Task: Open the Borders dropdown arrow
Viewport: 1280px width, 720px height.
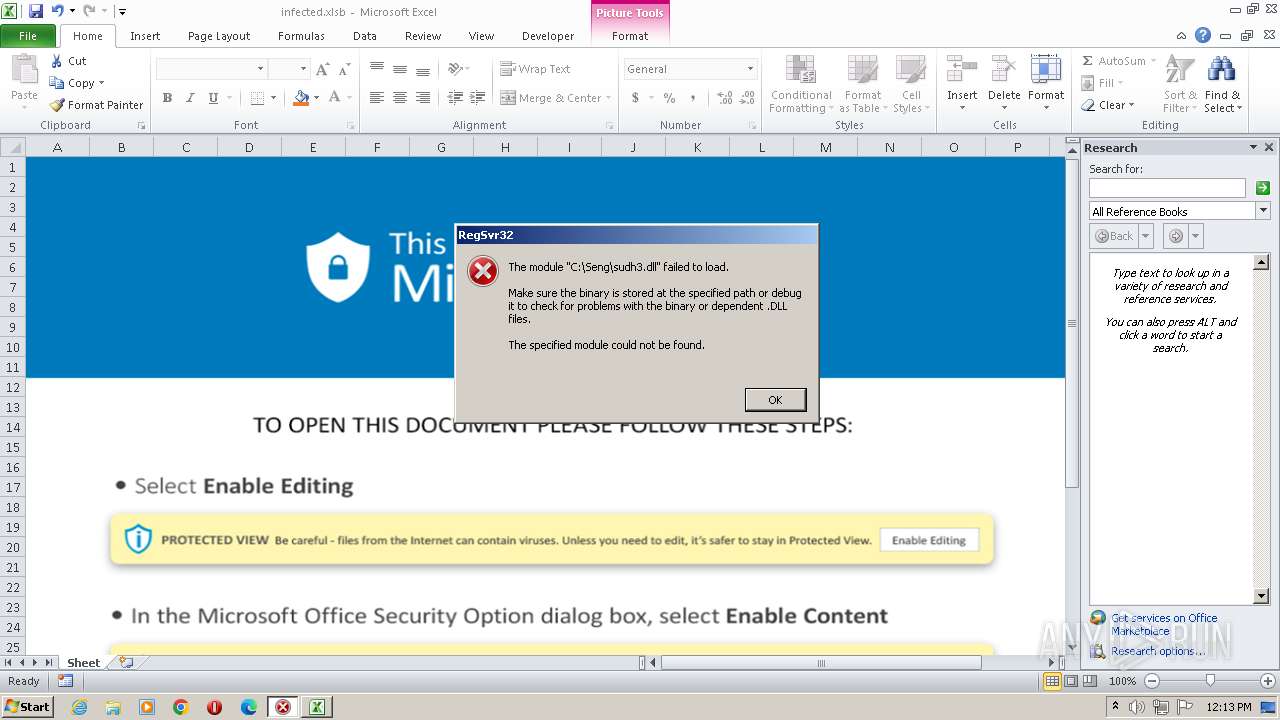Action: 273,98
